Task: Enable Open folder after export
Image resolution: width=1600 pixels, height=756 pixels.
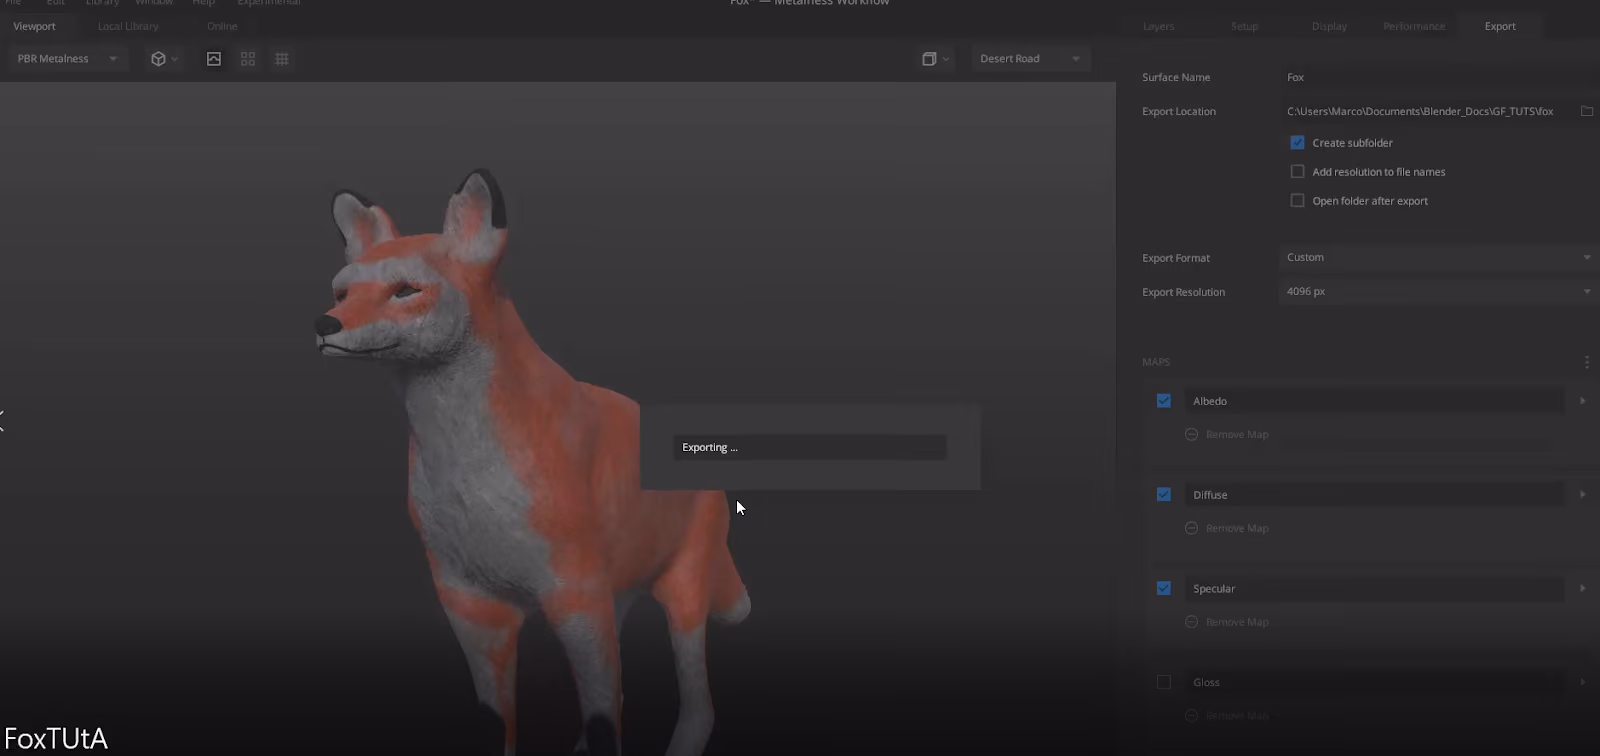Action: (x=1297, y=201)
